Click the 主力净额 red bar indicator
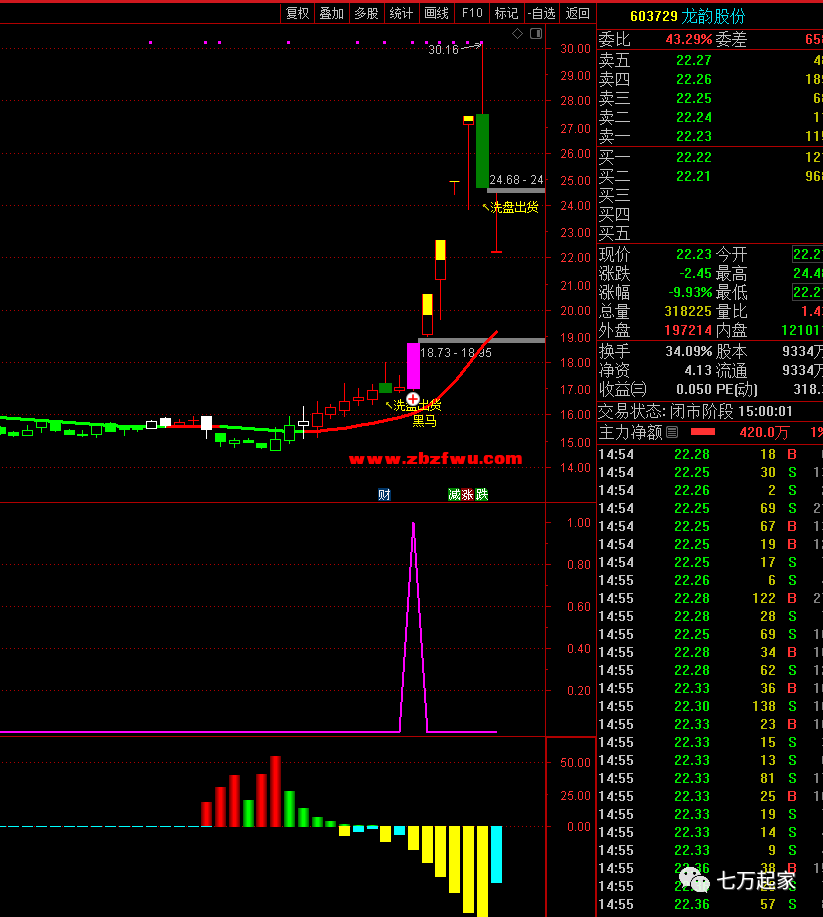This screenshot has height=917, width=823. [x=703, y=432]
